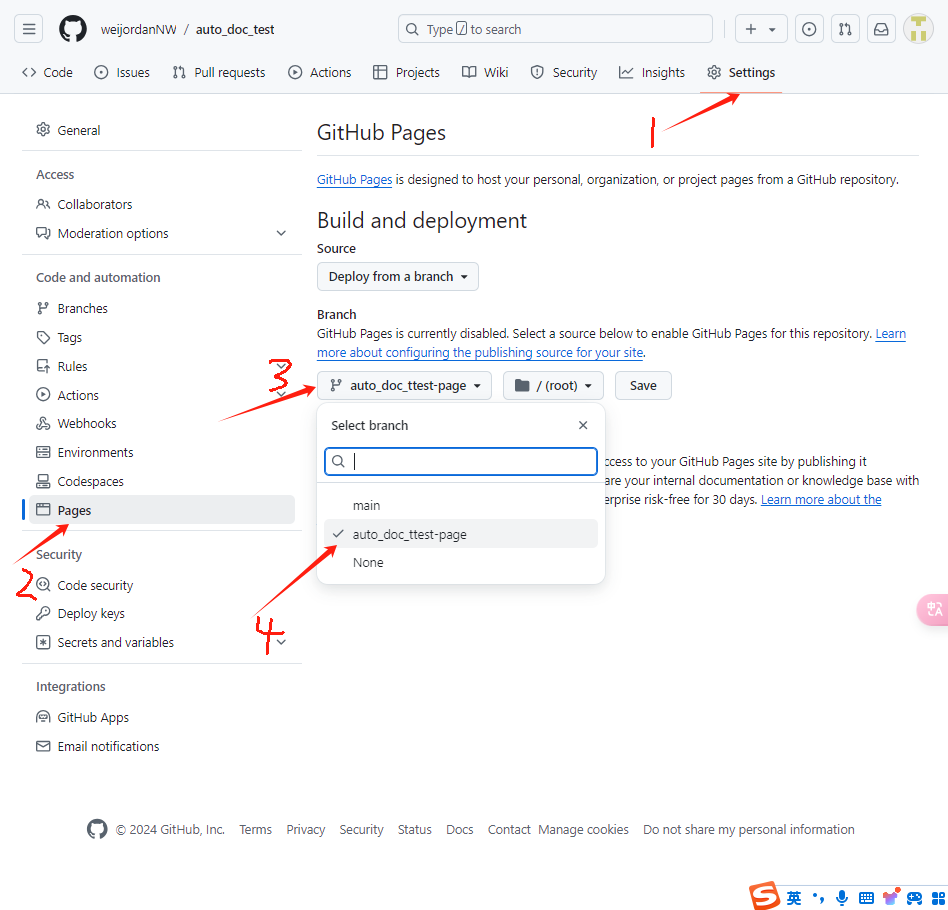Screen dimensions: 948x910
Task: Click the footer GitHub logo
Action: 97,830
